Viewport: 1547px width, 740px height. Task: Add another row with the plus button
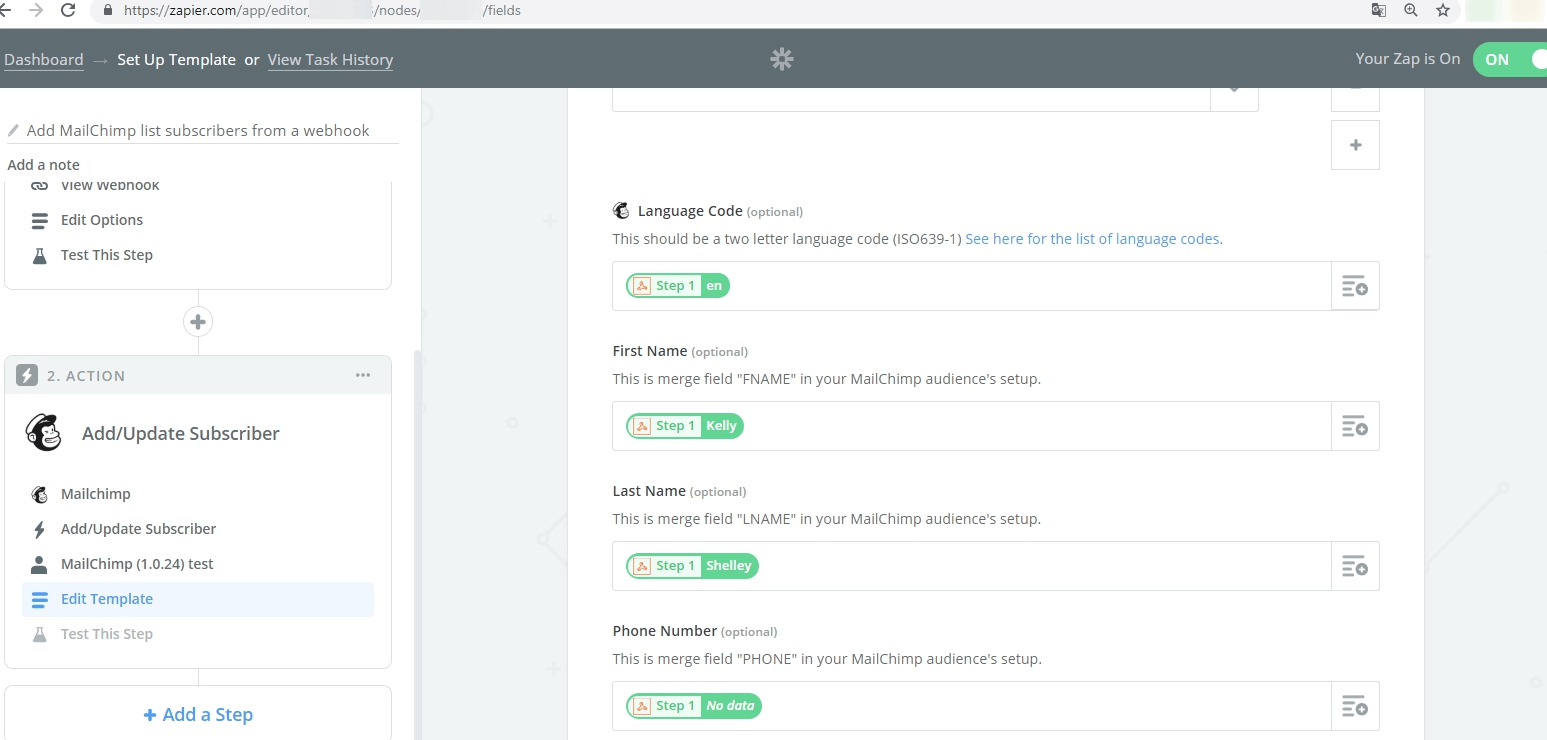click(x=1356, y=145)
